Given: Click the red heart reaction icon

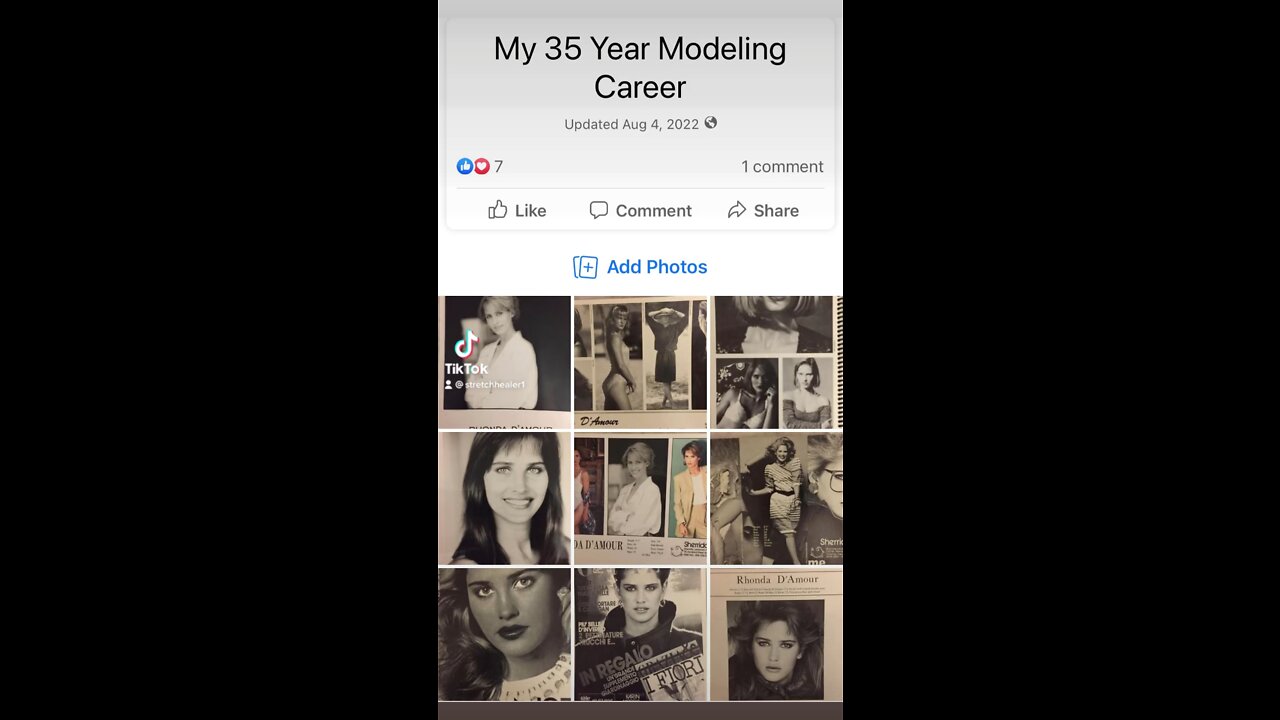Looking at the screenshot, I should 481,166.
